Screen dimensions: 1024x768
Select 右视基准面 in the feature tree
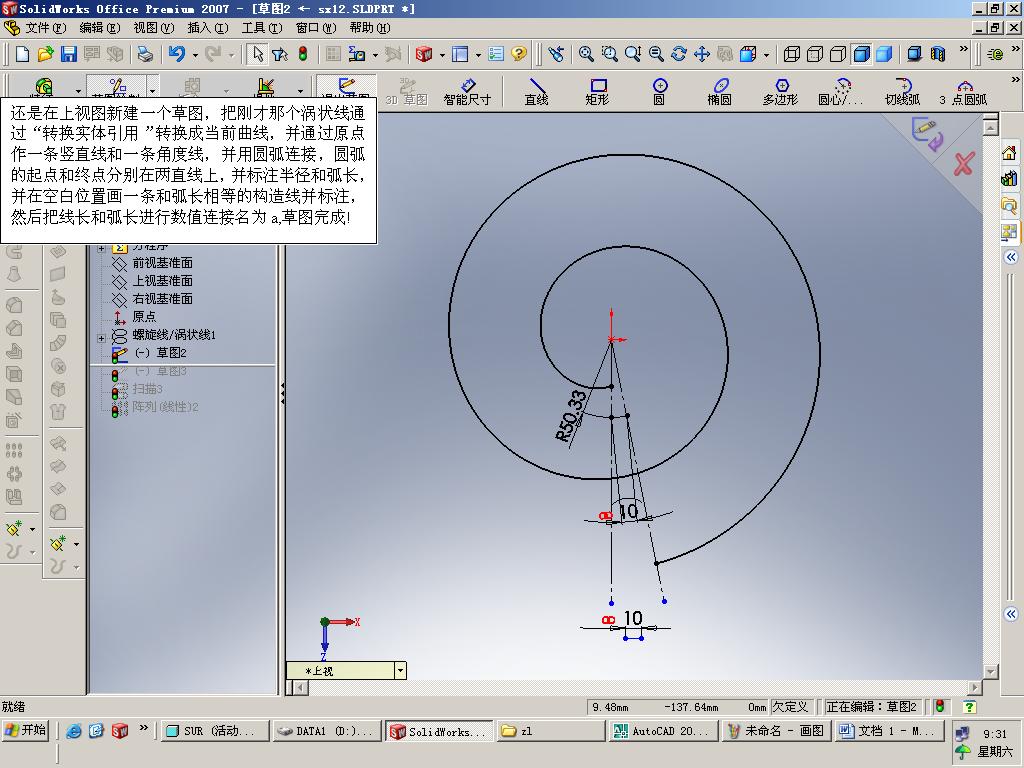click(x=163, y=298)
